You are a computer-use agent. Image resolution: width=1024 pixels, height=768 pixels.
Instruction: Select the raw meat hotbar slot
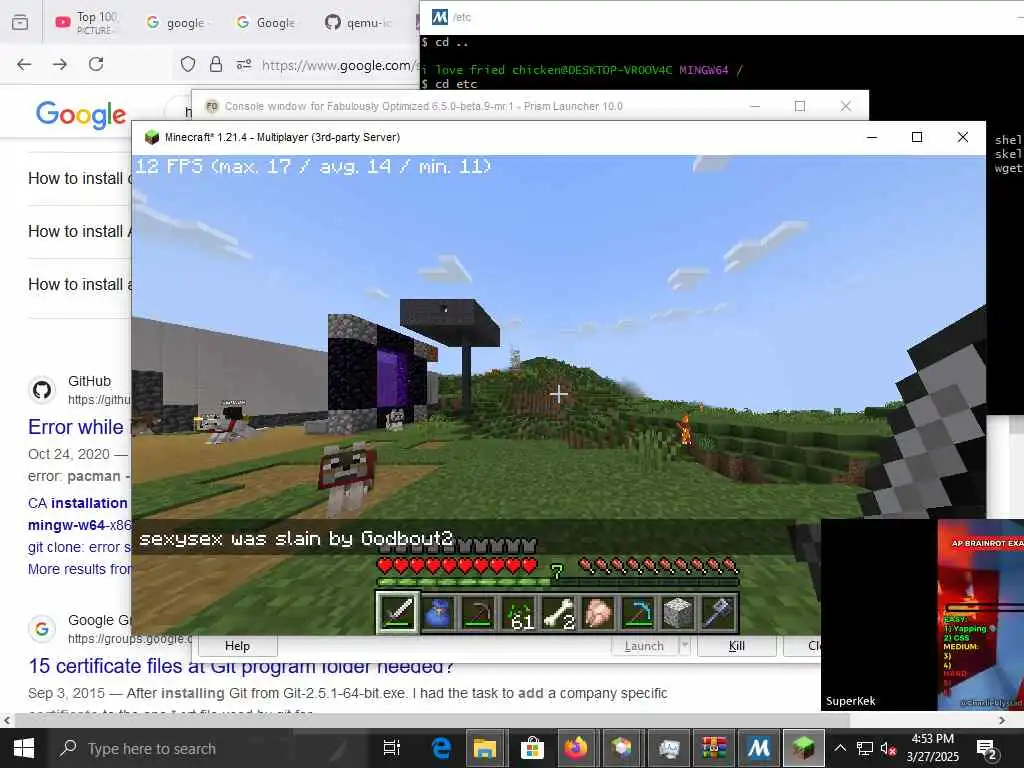click(598, 613)
